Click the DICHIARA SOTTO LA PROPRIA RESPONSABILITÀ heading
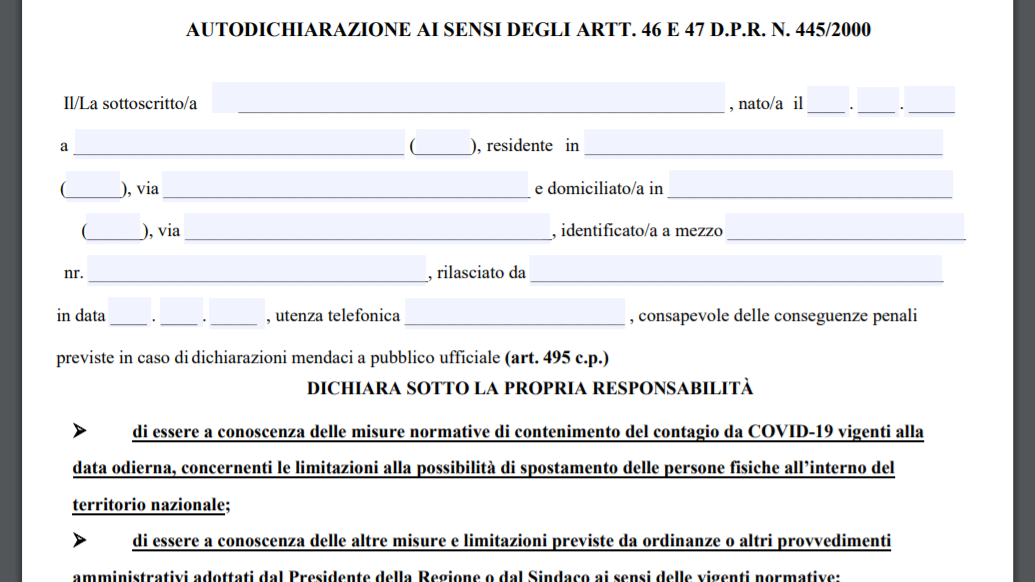The width and height of the screenshot is (1035, 582). (x=529, y=388)
